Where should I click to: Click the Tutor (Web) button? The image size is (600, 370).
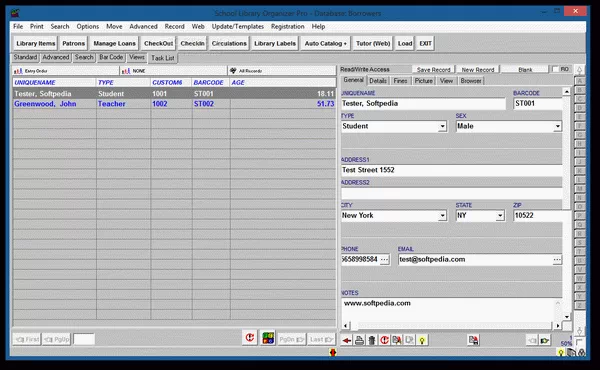pos(373,43)
